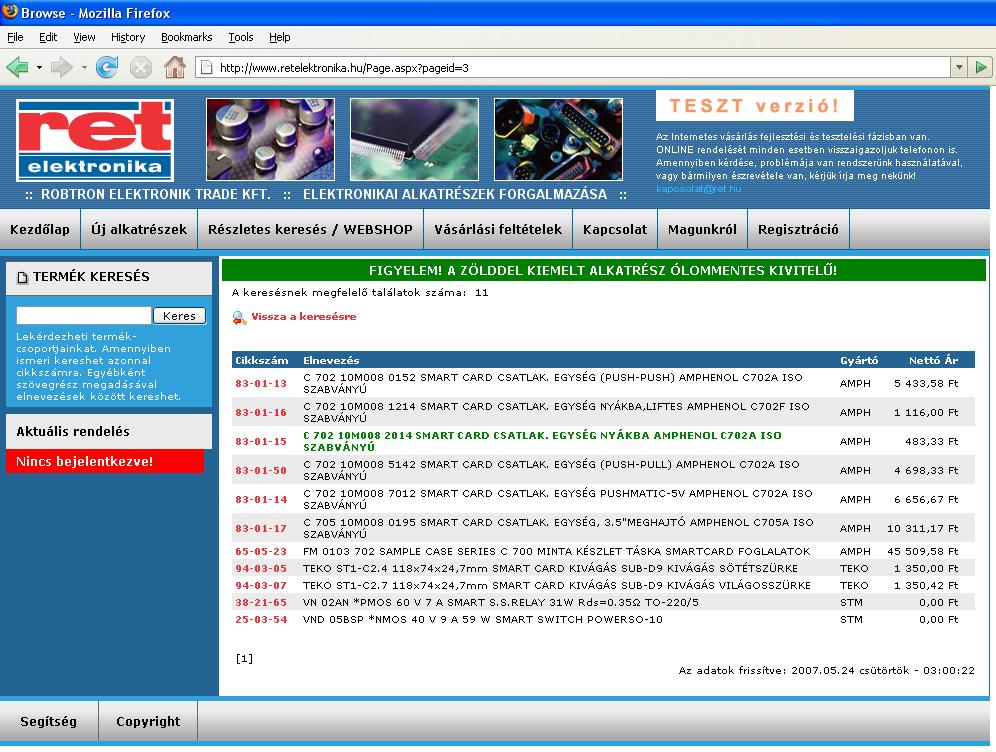Click the Firefox icon in the title bar
The width and height of the screenshot is (996, 752).
click(x=10, y=11)
